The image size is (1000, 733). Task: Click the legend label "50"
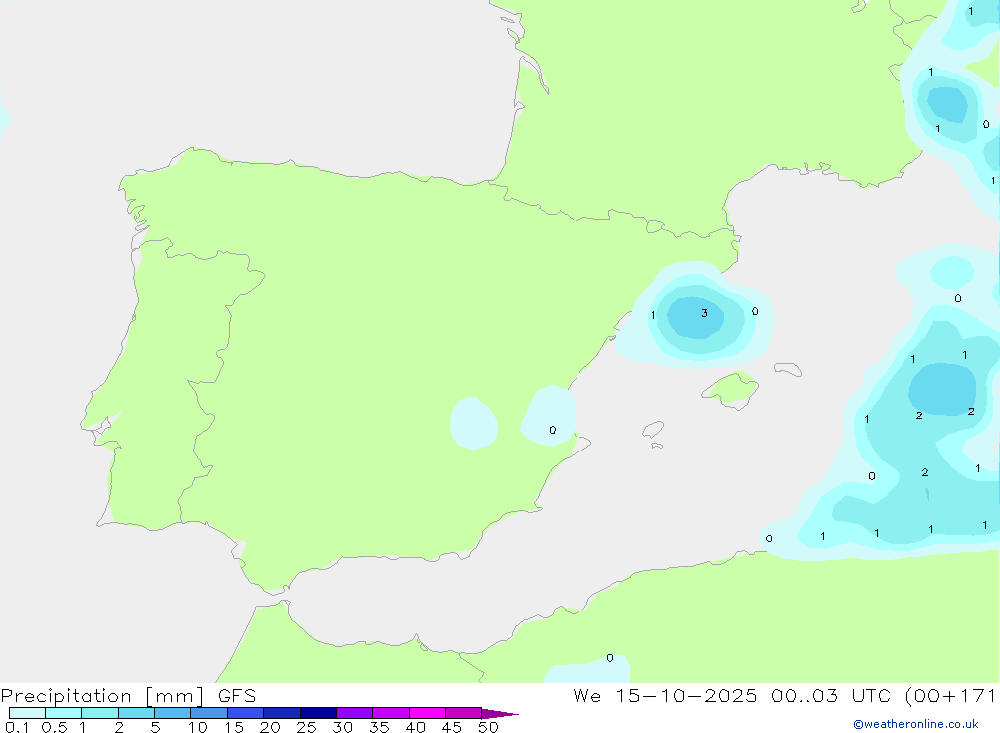point(488,727)
